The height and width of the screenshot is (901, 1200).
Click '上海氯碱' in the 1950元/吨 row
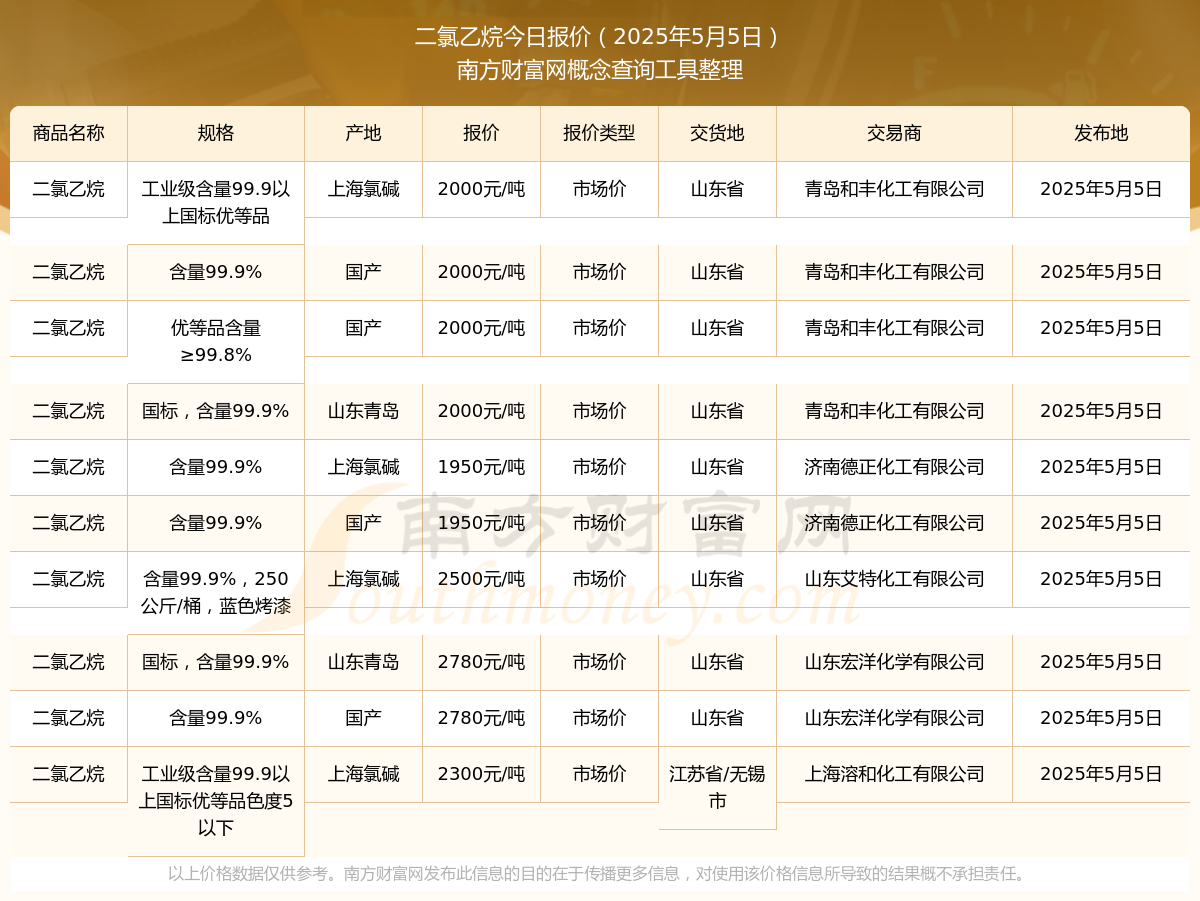coord(363,467)
